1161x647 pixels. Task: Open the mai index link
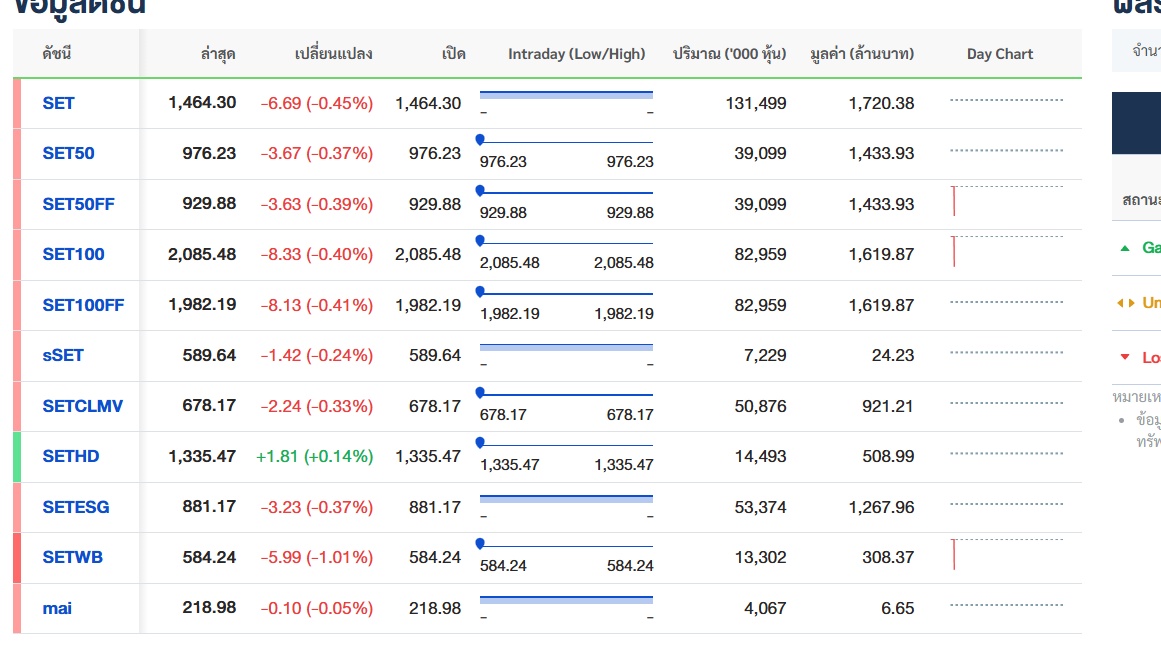tap(57, 608)
